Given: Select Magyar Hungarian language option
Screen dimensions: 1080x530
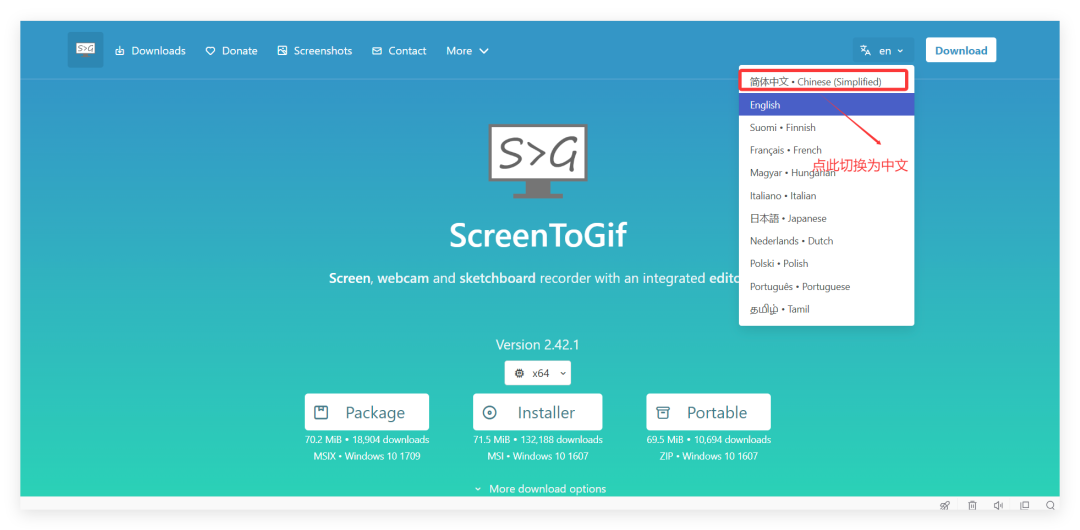Looking at the screenshot, I should click(827, 173).
